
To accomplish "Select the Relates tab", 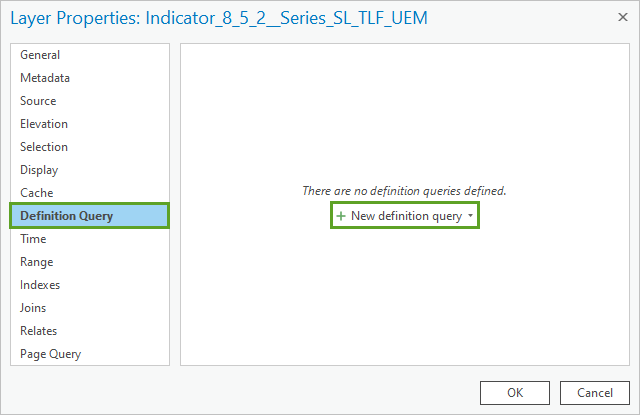I will click(x=39, y=331).
